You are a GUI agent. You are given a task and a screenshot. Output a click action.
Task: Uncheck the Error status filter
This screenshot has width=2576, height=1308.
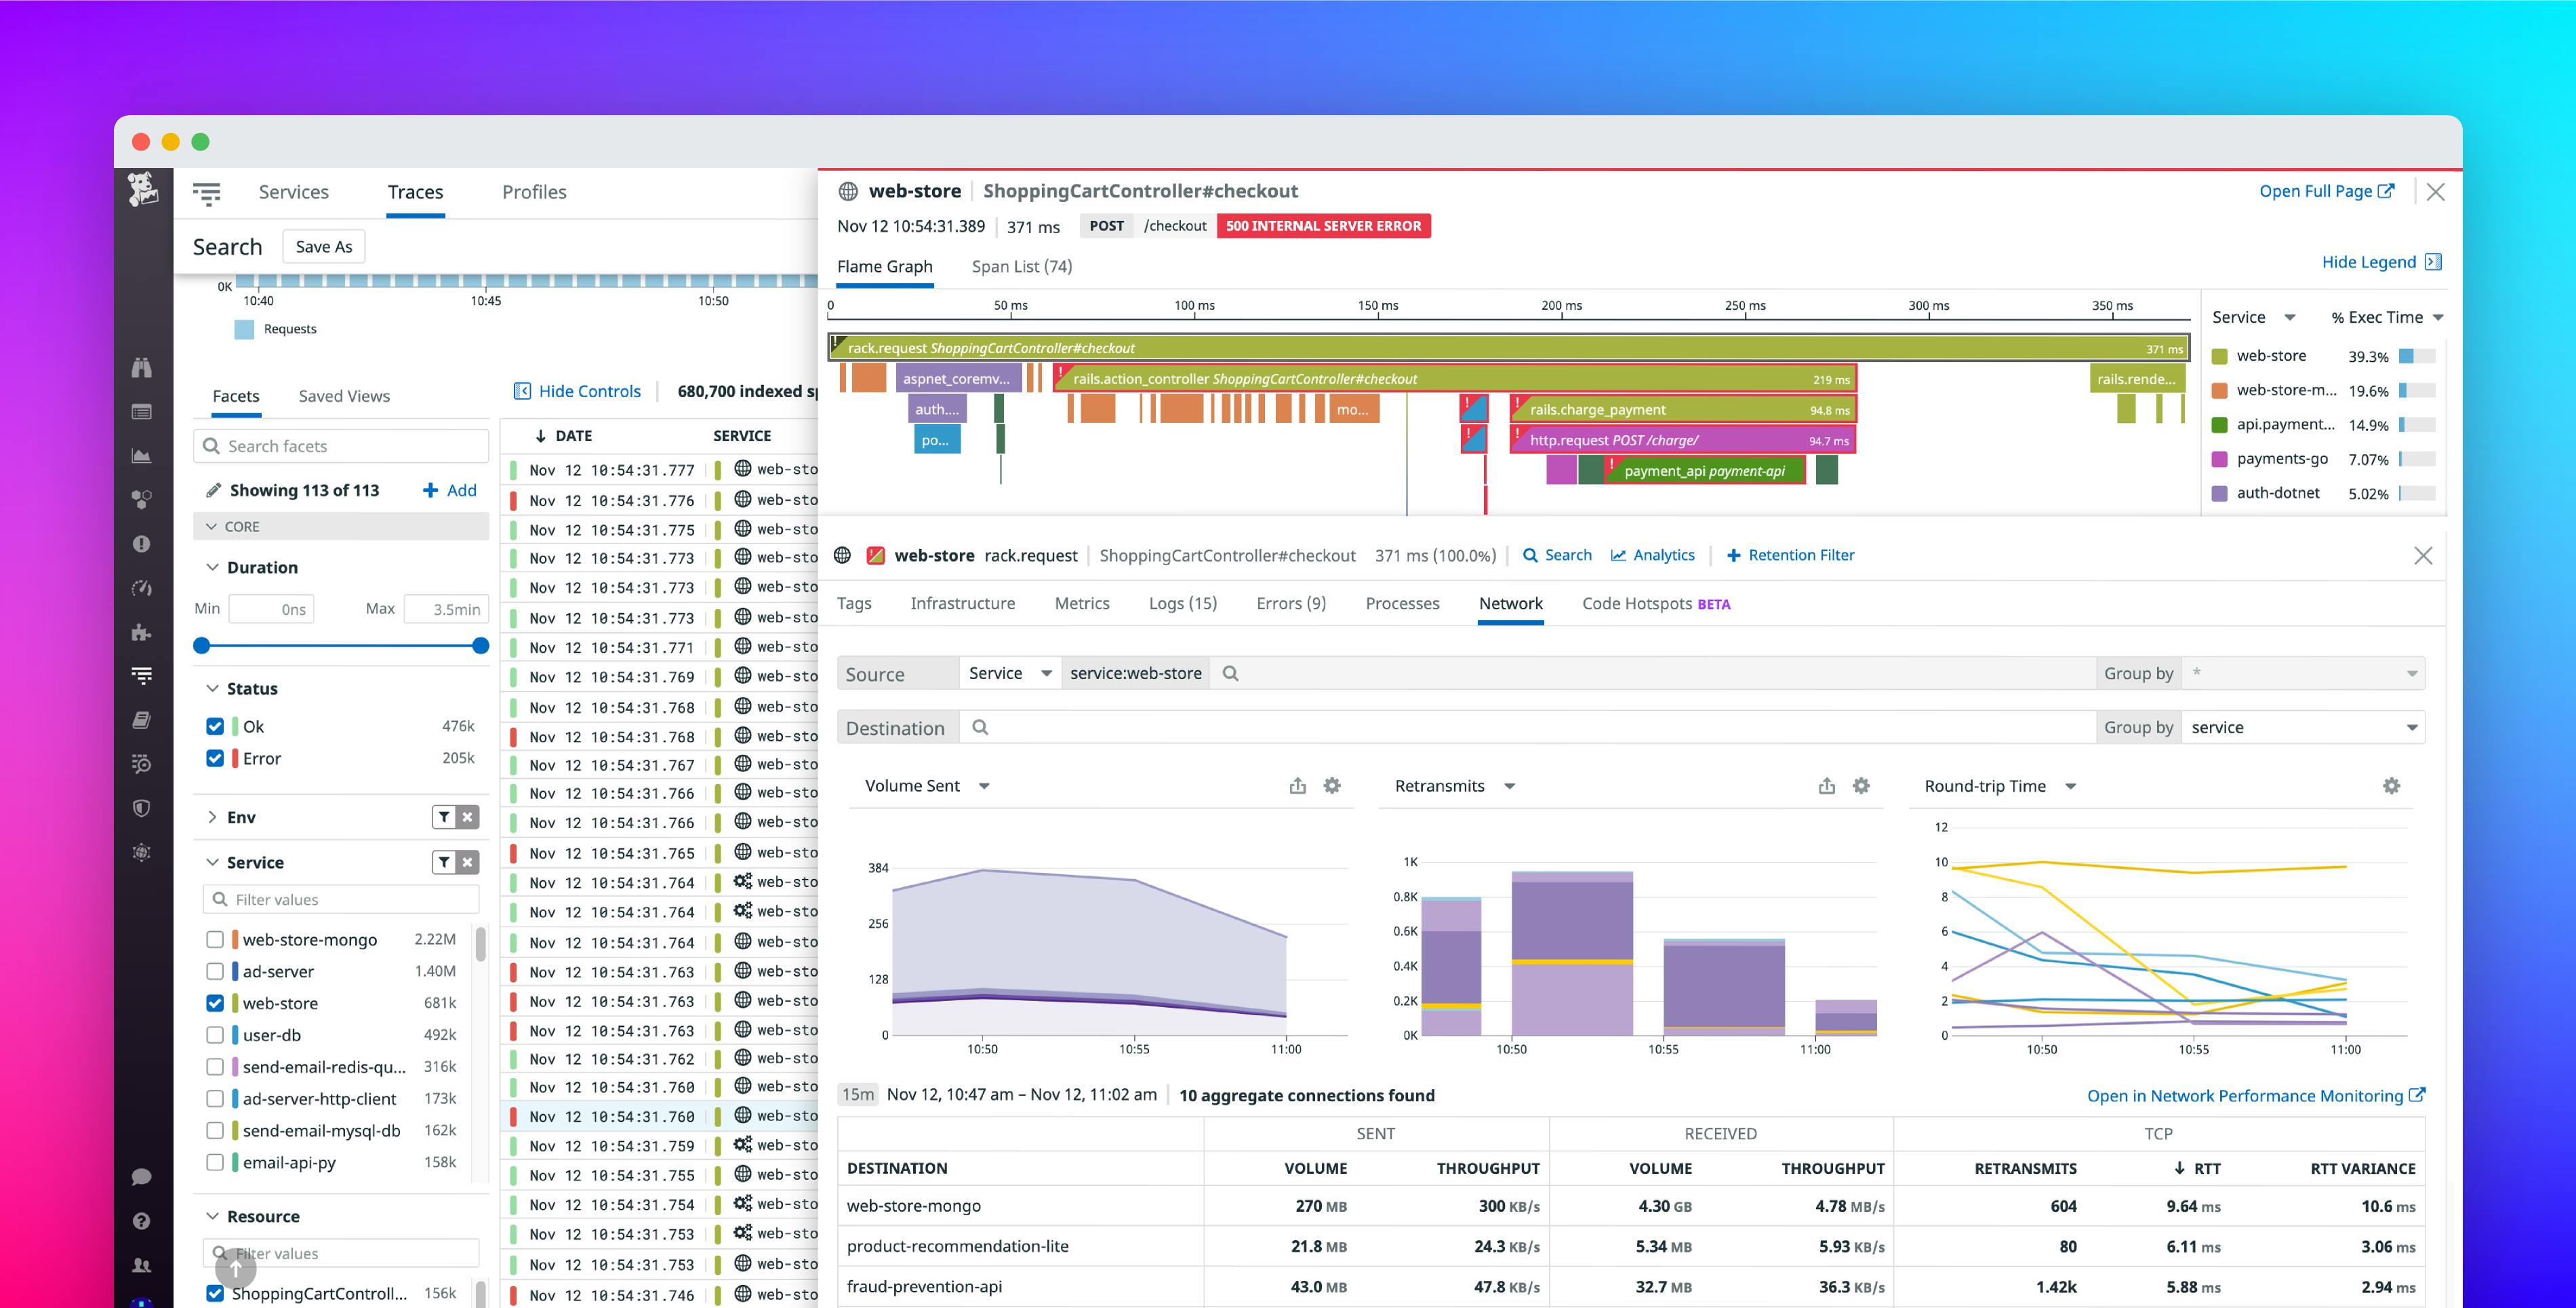tap(215, 758)
